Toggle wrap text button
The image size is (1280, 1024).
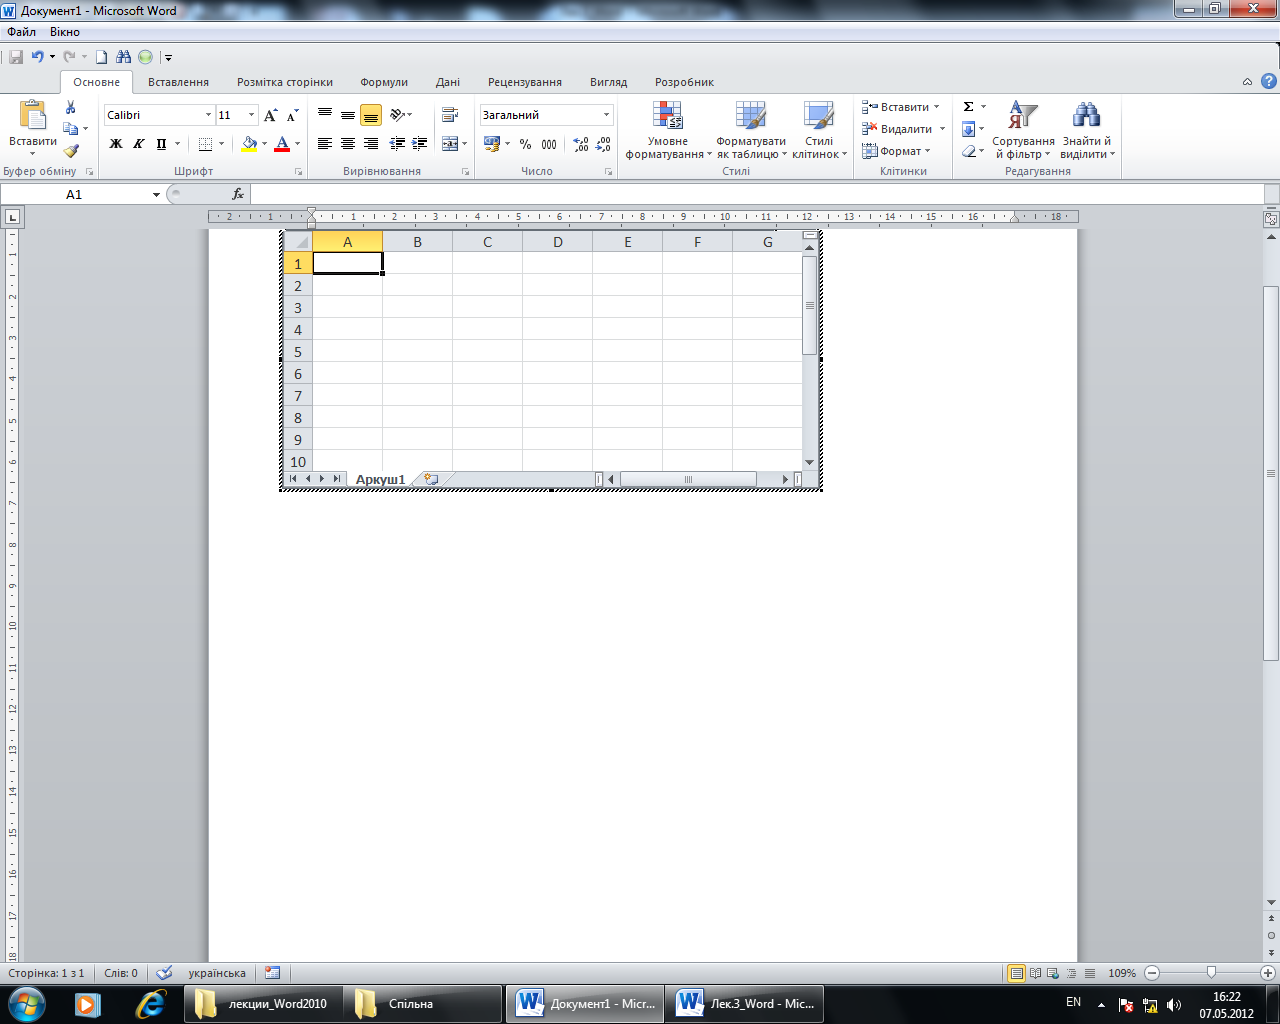pos(450,115)
